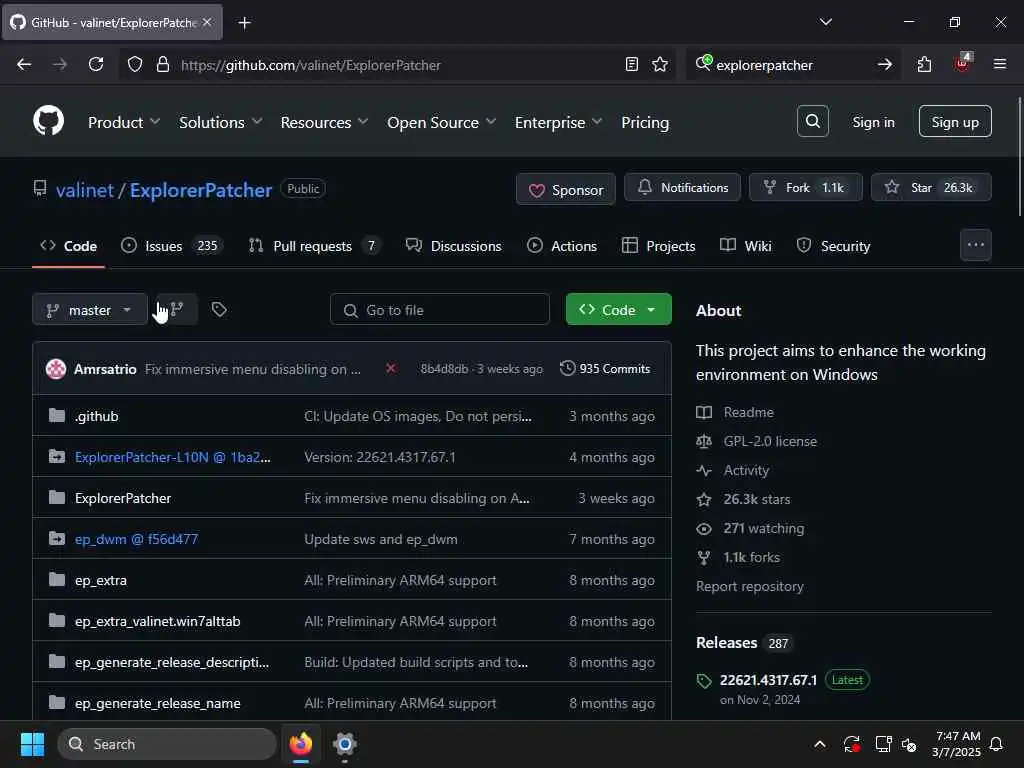Open the Settings gear icon in taskbar
This screenshot has height=768, width=1024.
[344, 744]
